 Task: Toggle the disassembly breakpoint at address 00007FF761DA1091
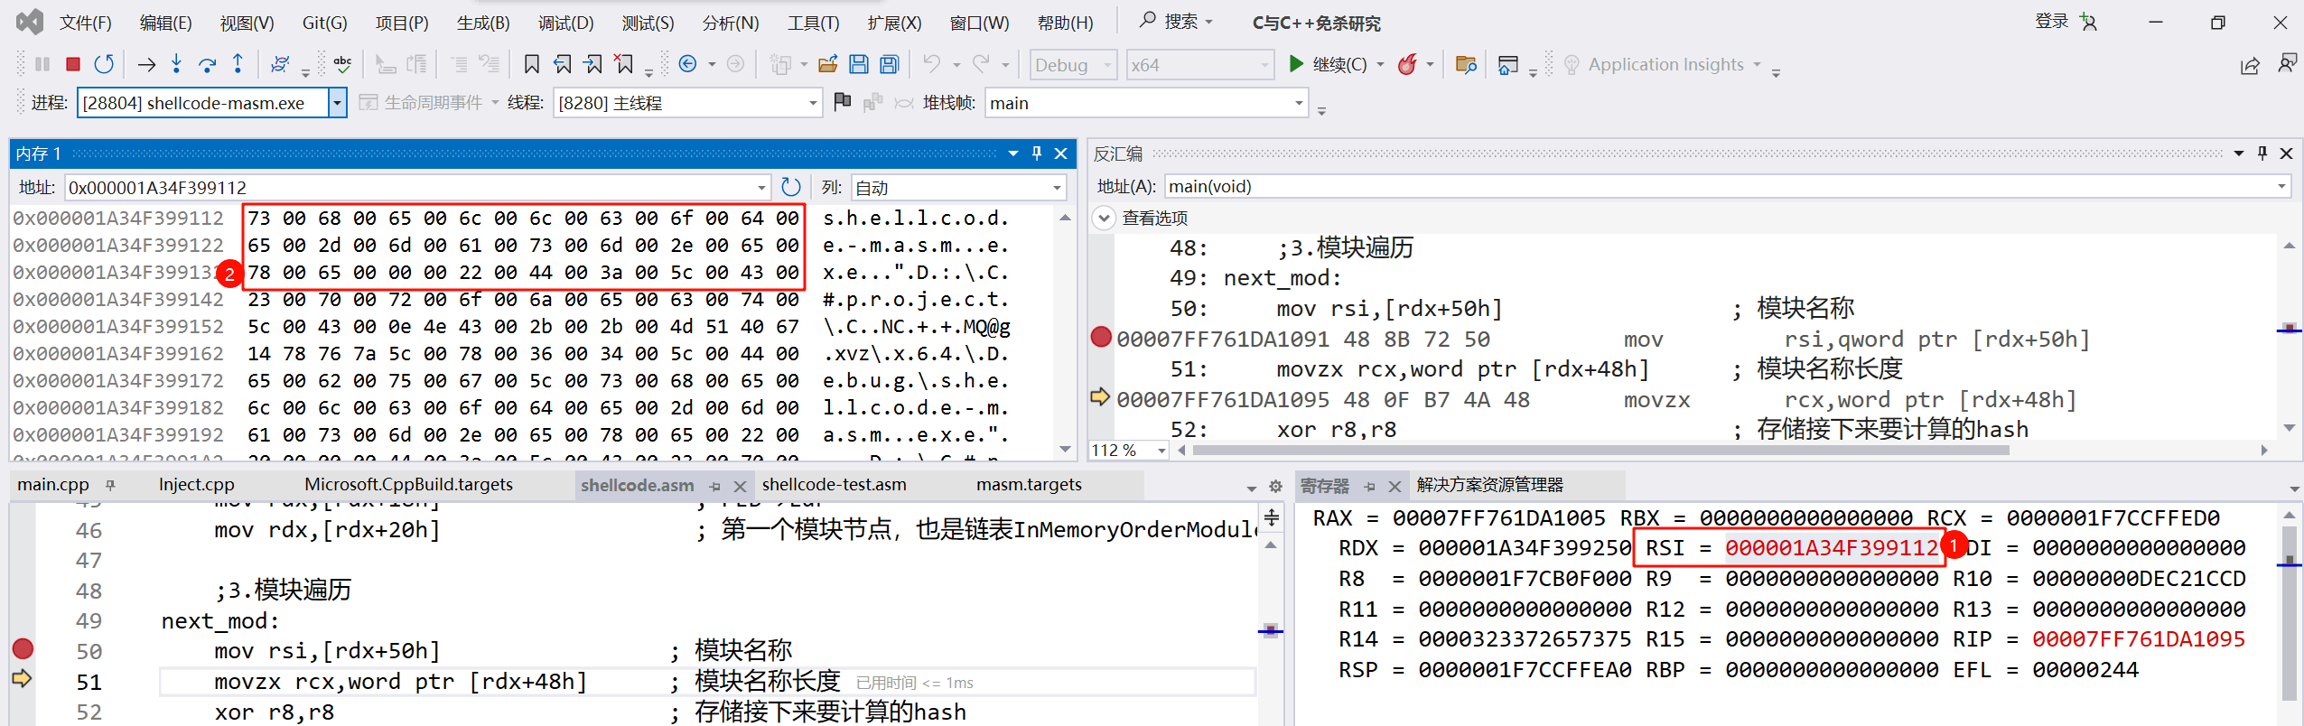pyautogui.click(x=1101, y=338)
